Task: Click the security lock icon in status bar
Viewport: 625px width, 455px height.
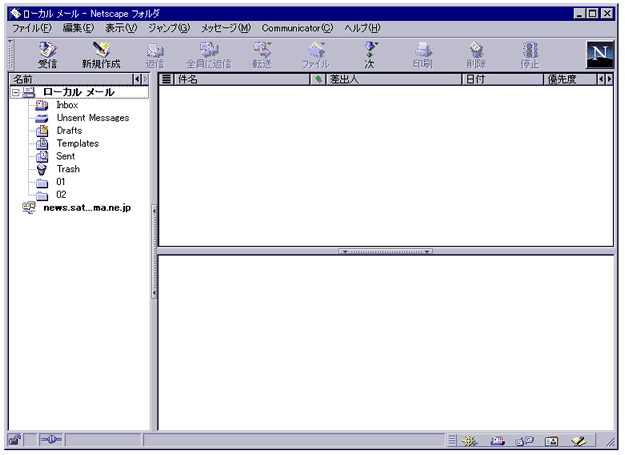Action: [15, 440]
